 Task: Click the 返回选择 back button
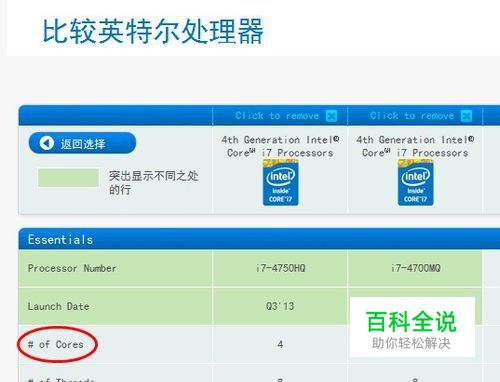tap(82, 143)
